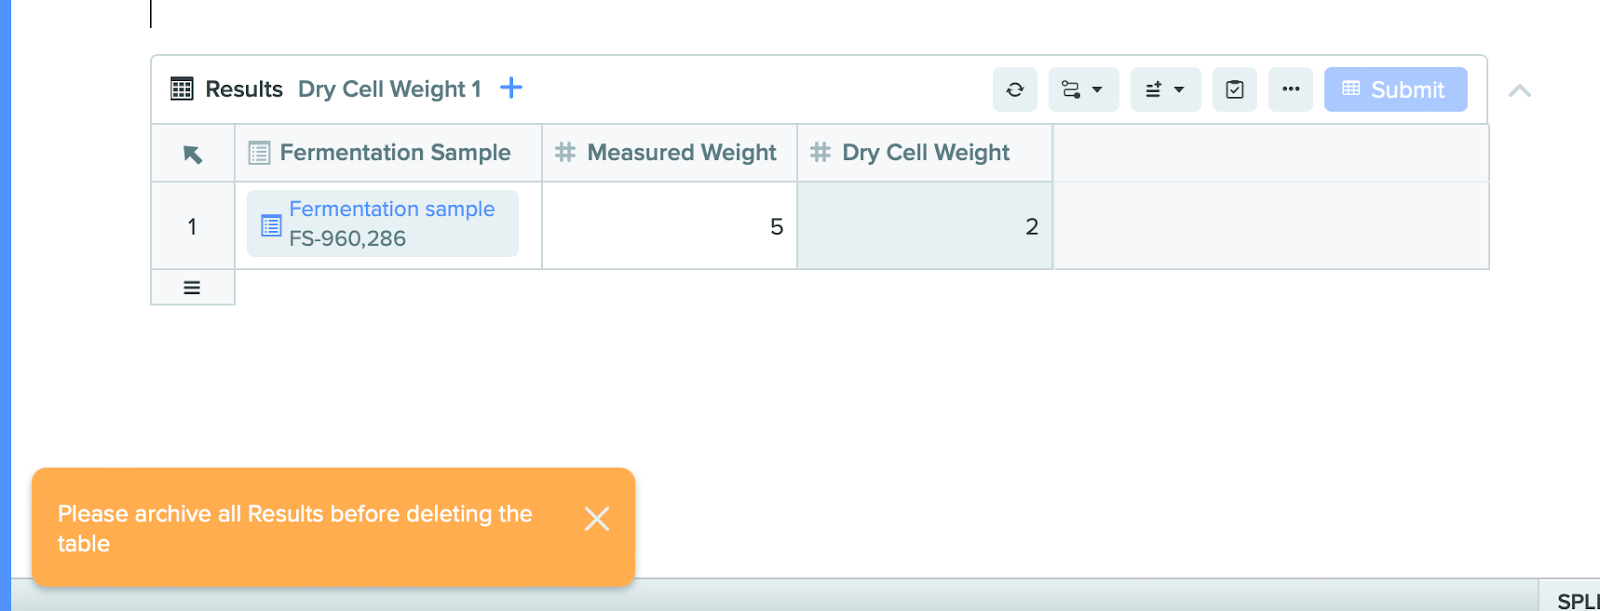Dismiss the orange archive warning toast
The image size is (1600, 611).
[x=596, y=519]
